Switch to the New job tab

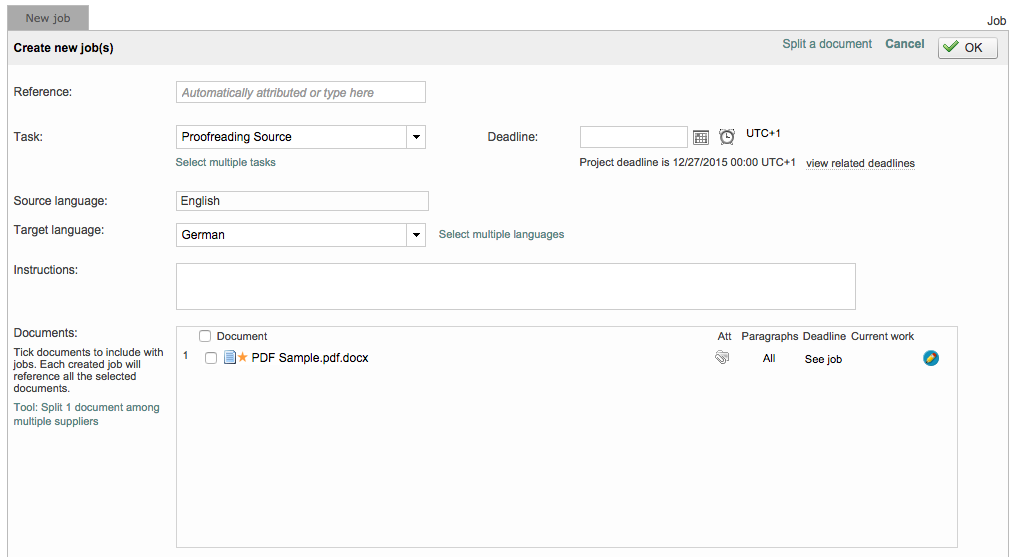pyautogui.click(x=48, y=18)
